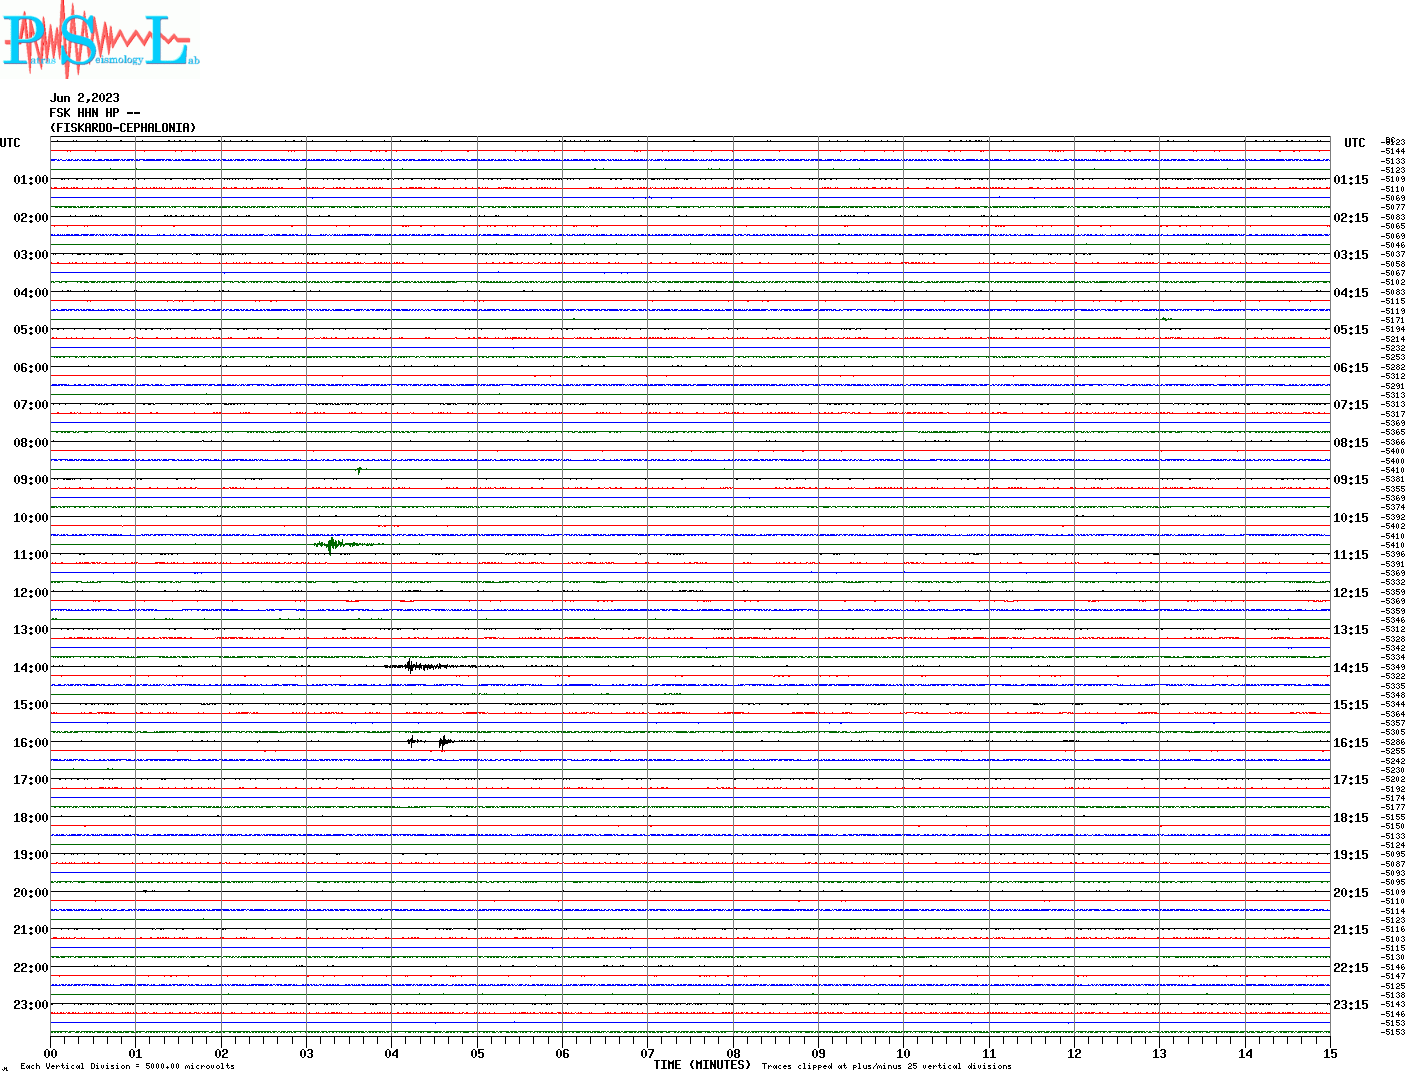This screenshot has width=1410, height=1080.
Task: Click the '15:00' hour label
Action: (x=31, y=705)
